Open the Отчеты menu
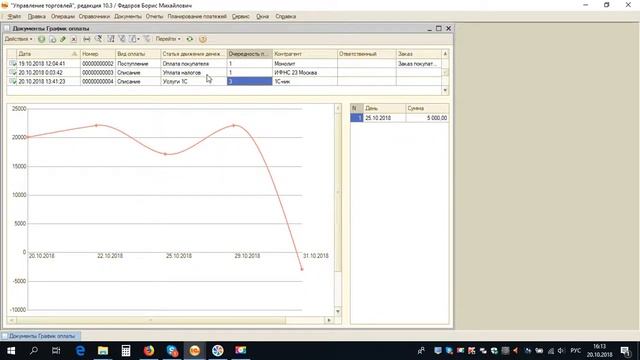This screenshot has height=360, width=640. pyautogui.click(x=154, y=16)
